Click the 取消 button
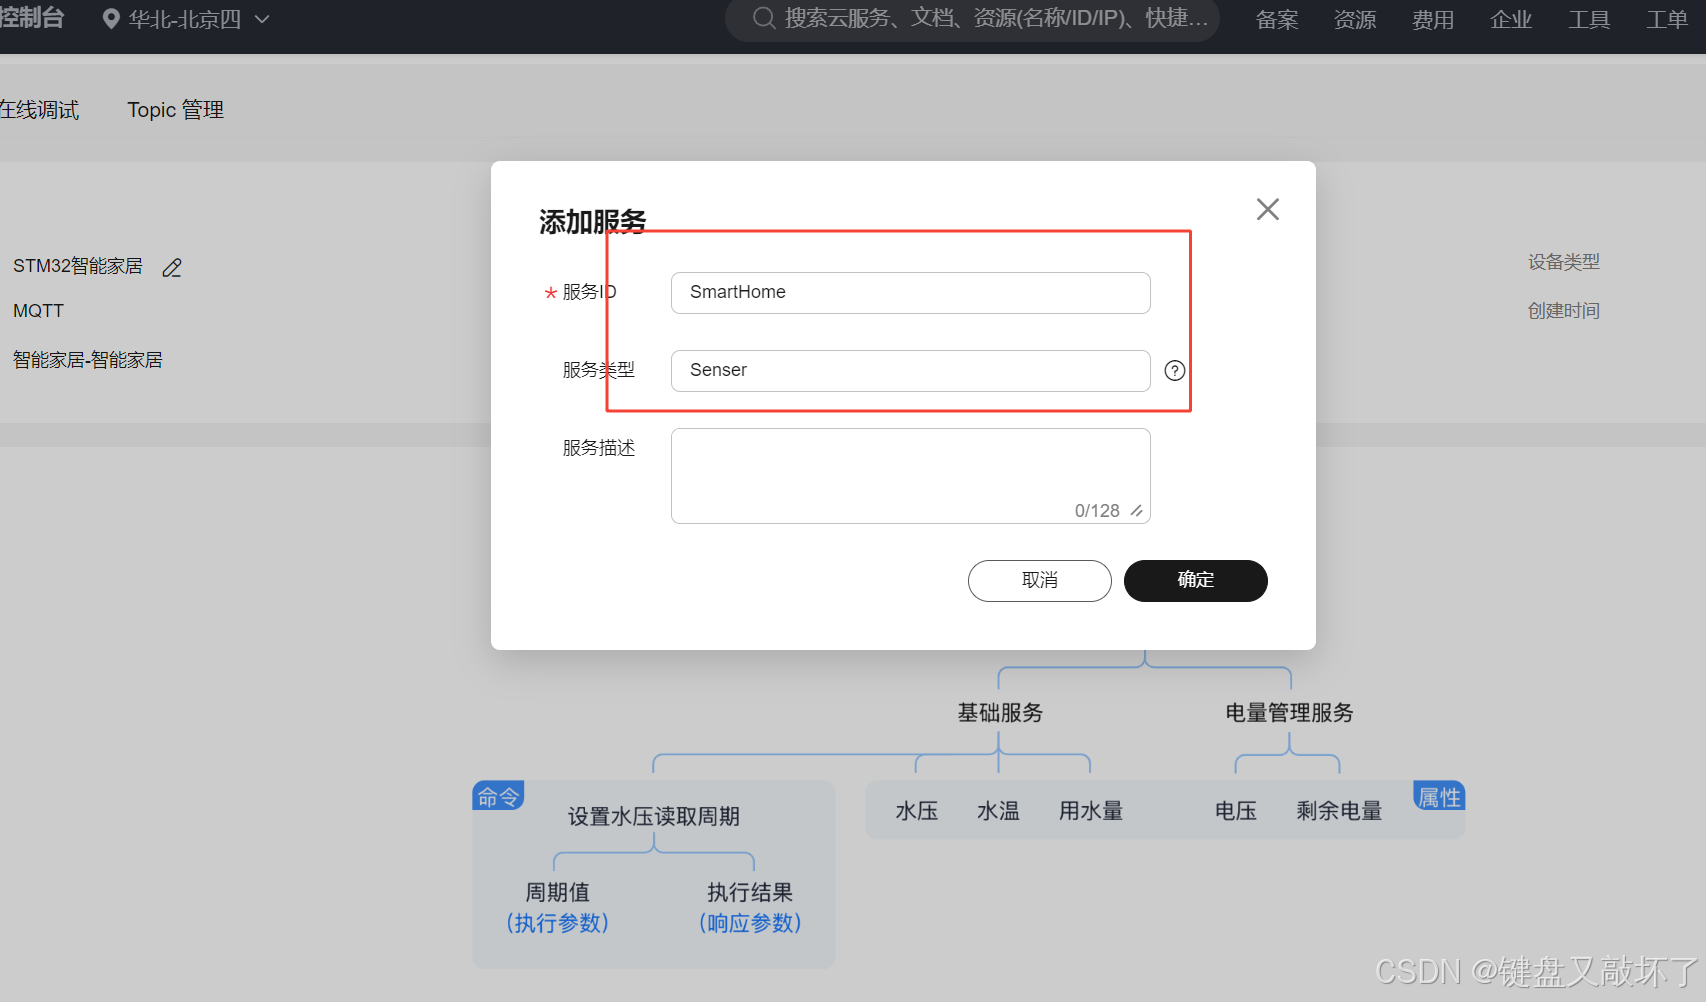Image resolution: width=1706 pixels, height=1002 pixels. 1039,580
